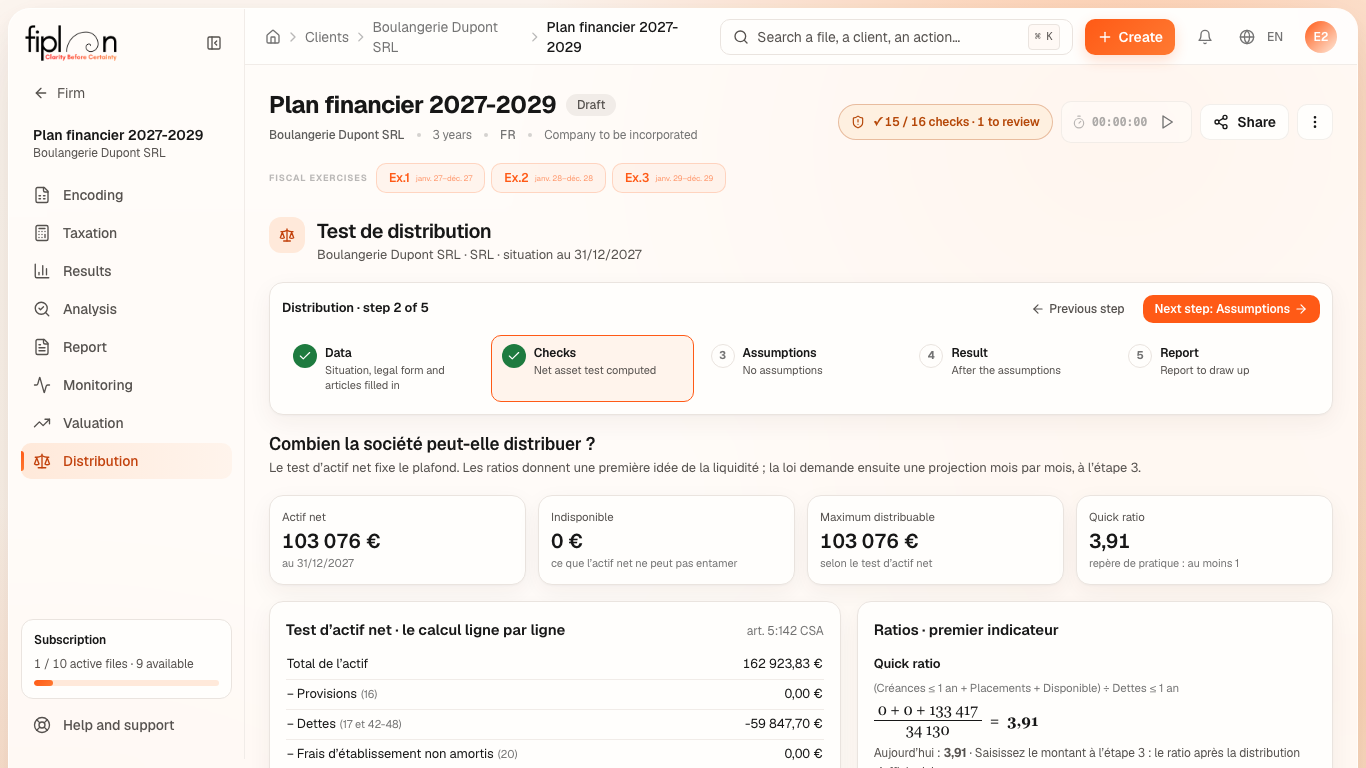Click the Subscription usage progress bar
Screen dimensions: 1366x768
(x=126, y=683)
